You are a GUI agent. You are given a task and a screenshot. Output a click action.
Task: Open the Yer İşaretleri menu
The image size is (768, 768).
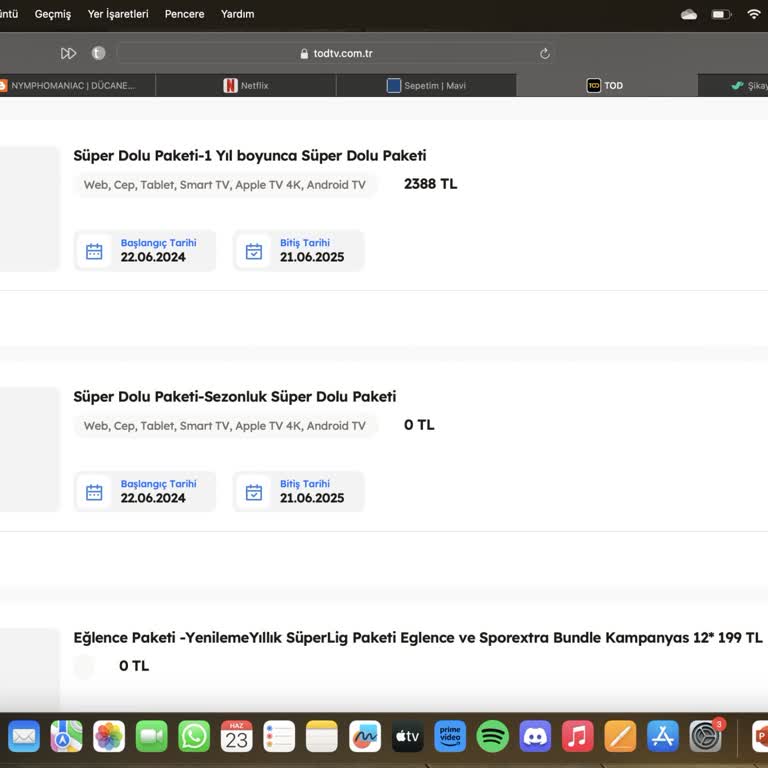[118, 14]
